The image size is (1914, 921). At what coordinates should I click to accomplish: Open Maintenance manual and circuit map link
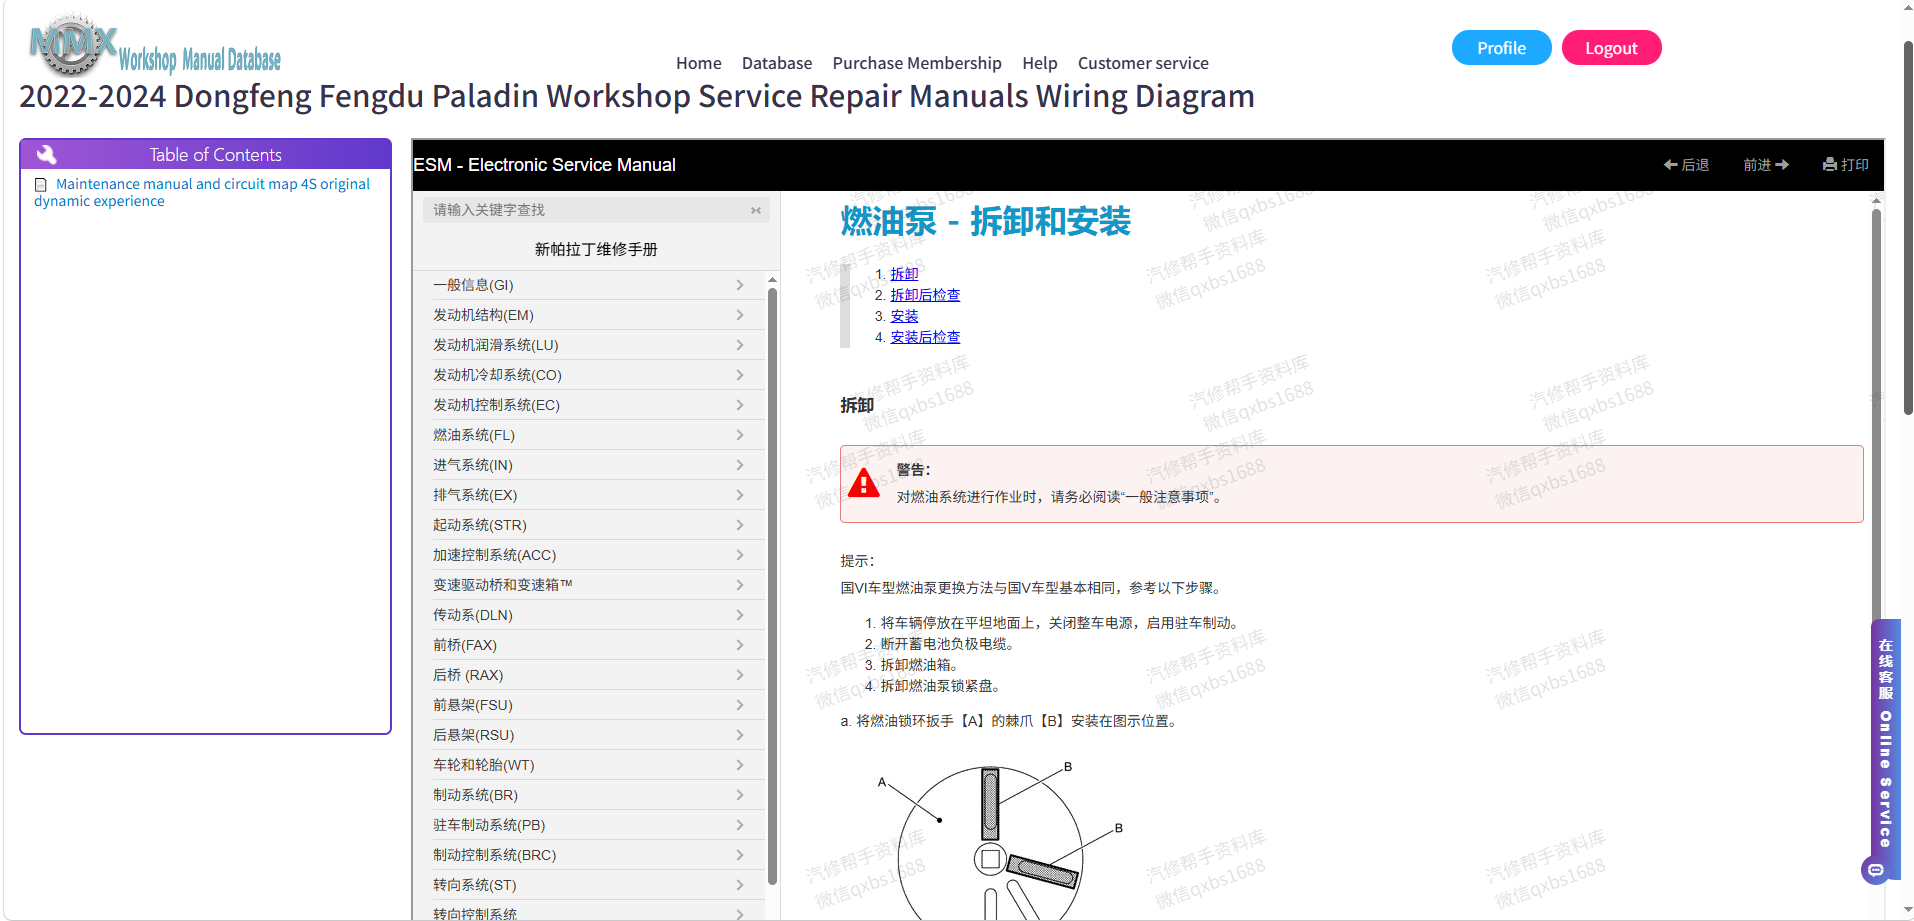[202, 192]
